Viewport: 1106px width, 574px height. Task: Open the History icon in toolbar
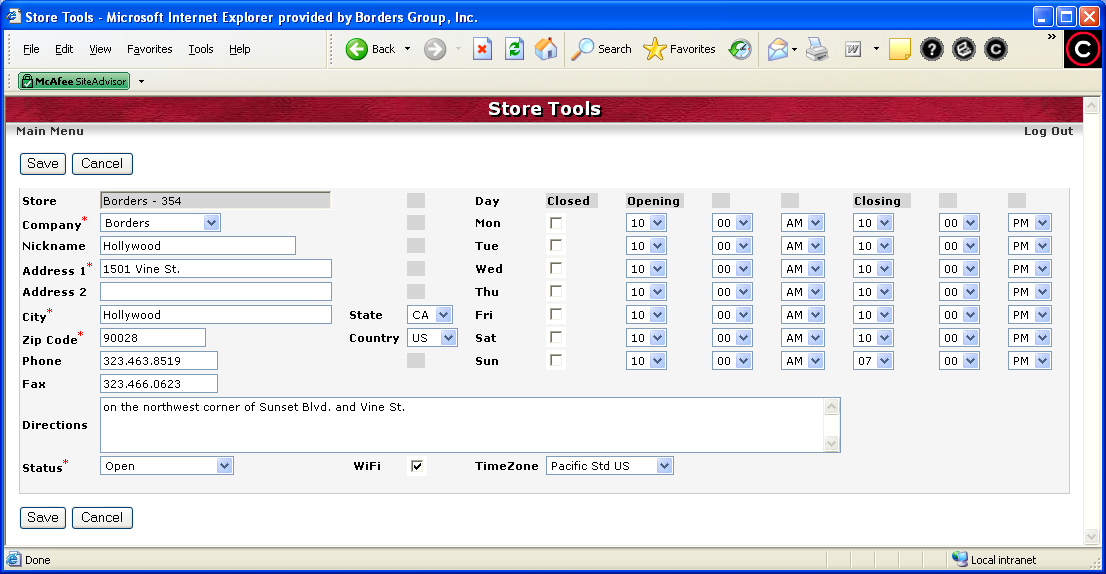click(x=740, y=49)
